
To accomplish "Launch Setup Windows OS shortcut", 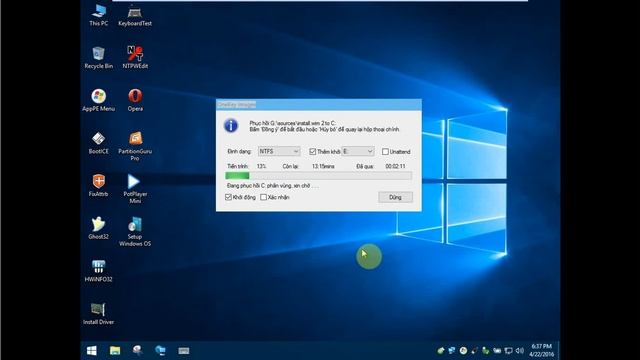I will (135, 232).
